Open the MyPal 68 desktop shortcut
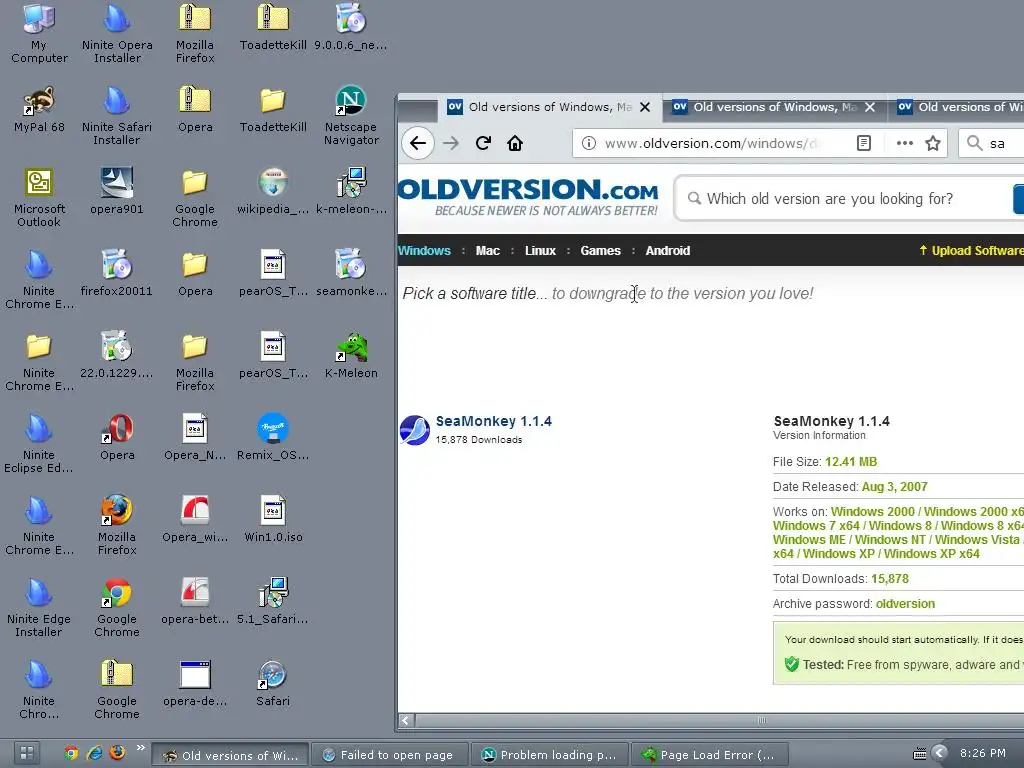The height and width of the screenshot is (768, 1024). [39, 109]
